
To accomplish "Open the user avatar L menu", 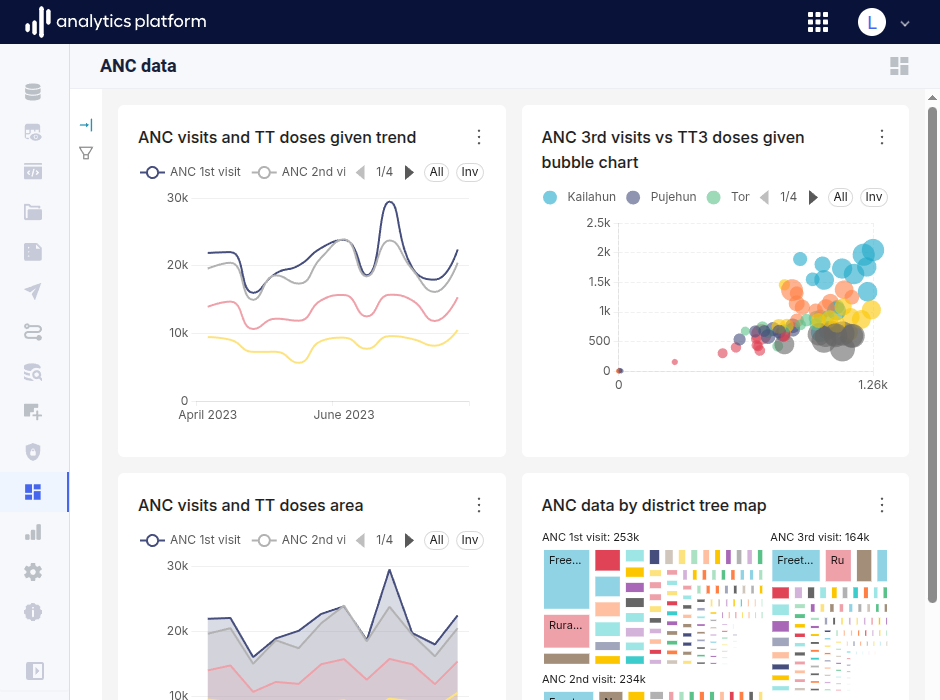I will tap(872, 22).
